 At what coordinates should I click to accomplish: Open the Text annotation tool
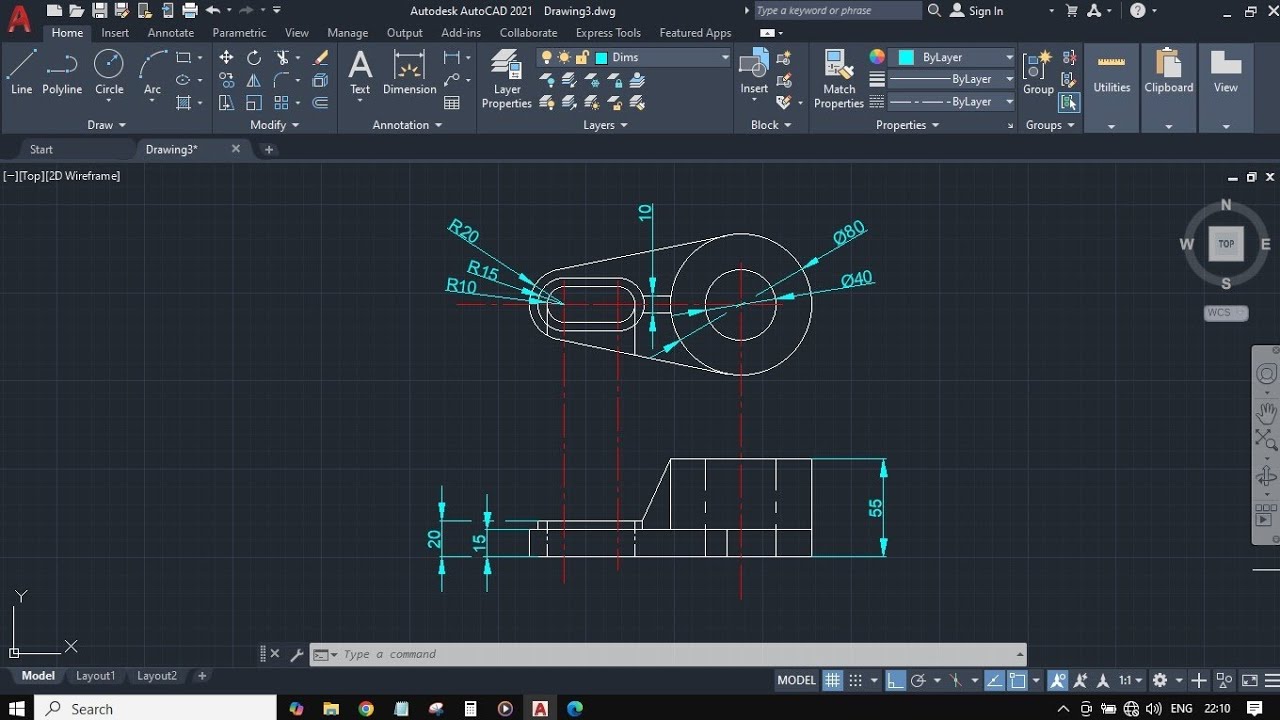tap(360, 72)
